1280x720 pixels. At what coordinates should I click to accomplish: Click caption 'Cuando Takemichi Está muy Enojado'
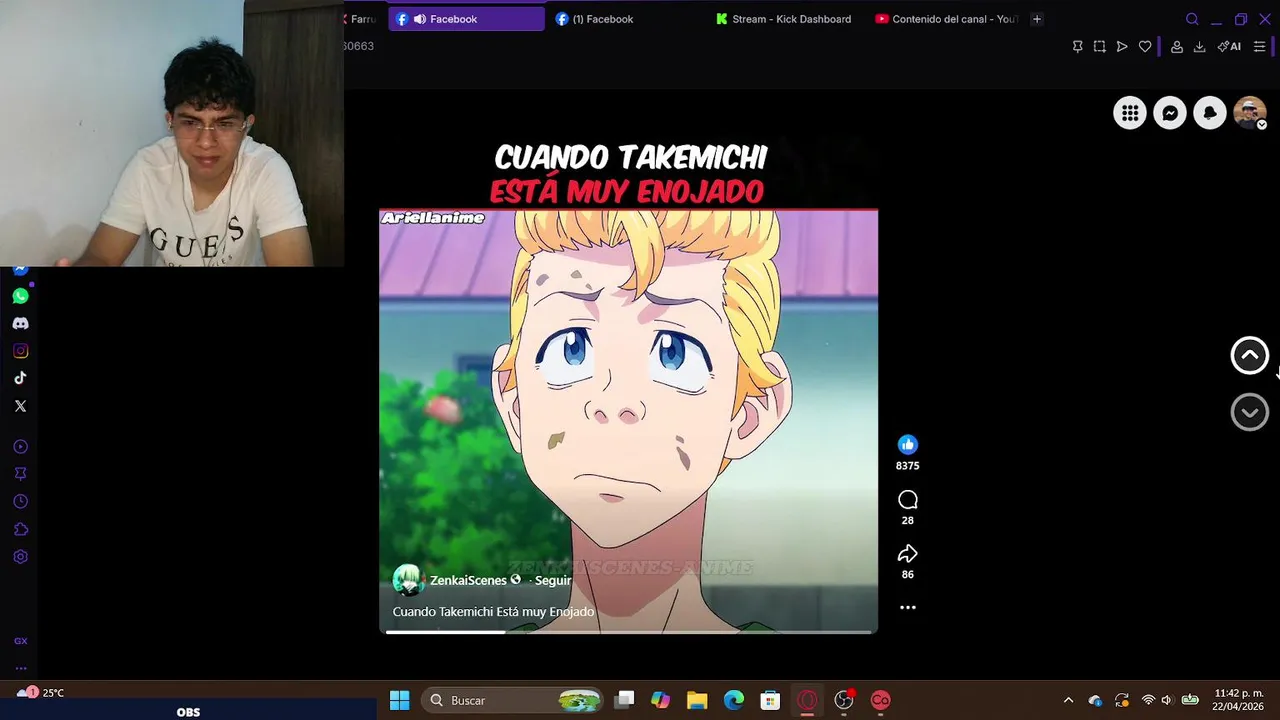tap(493, 611)
